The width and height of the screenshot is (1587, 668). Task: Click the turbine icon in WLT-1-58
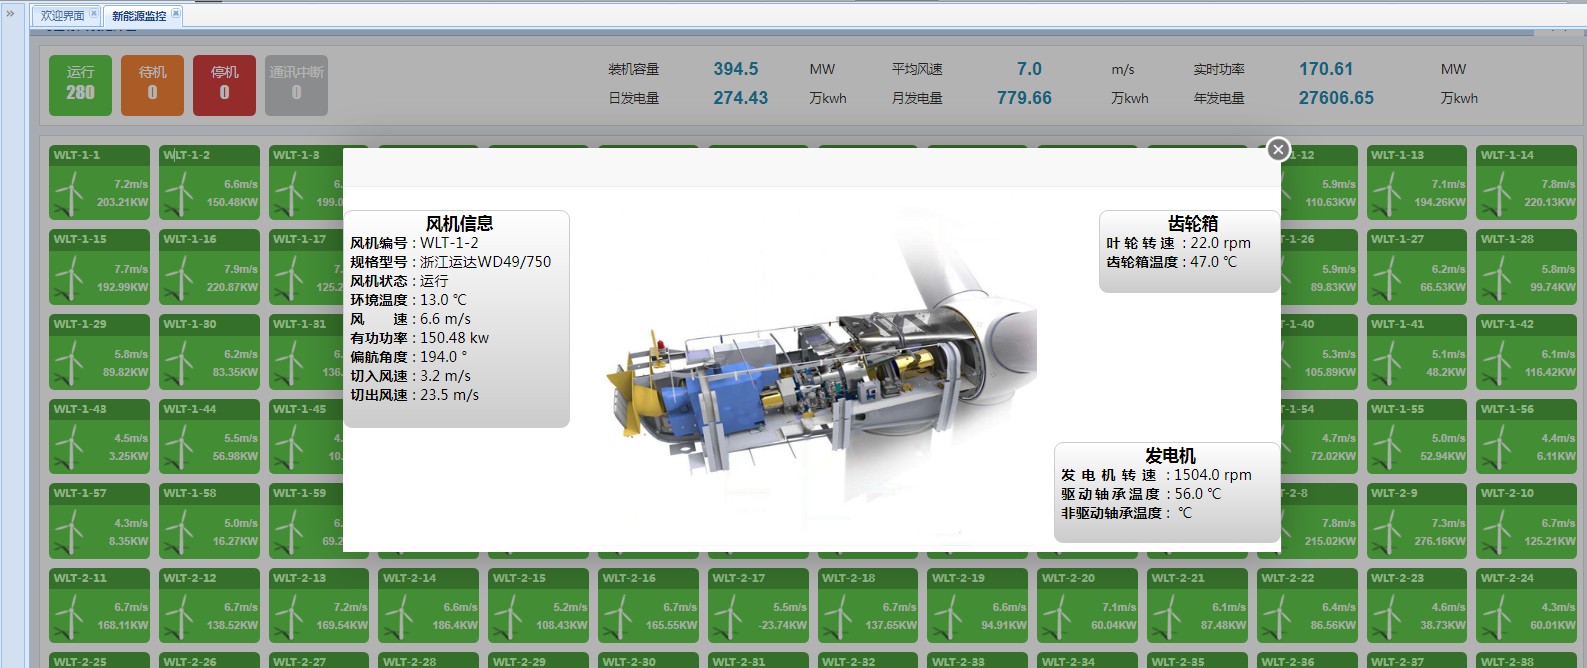click(x=178, y=532)
